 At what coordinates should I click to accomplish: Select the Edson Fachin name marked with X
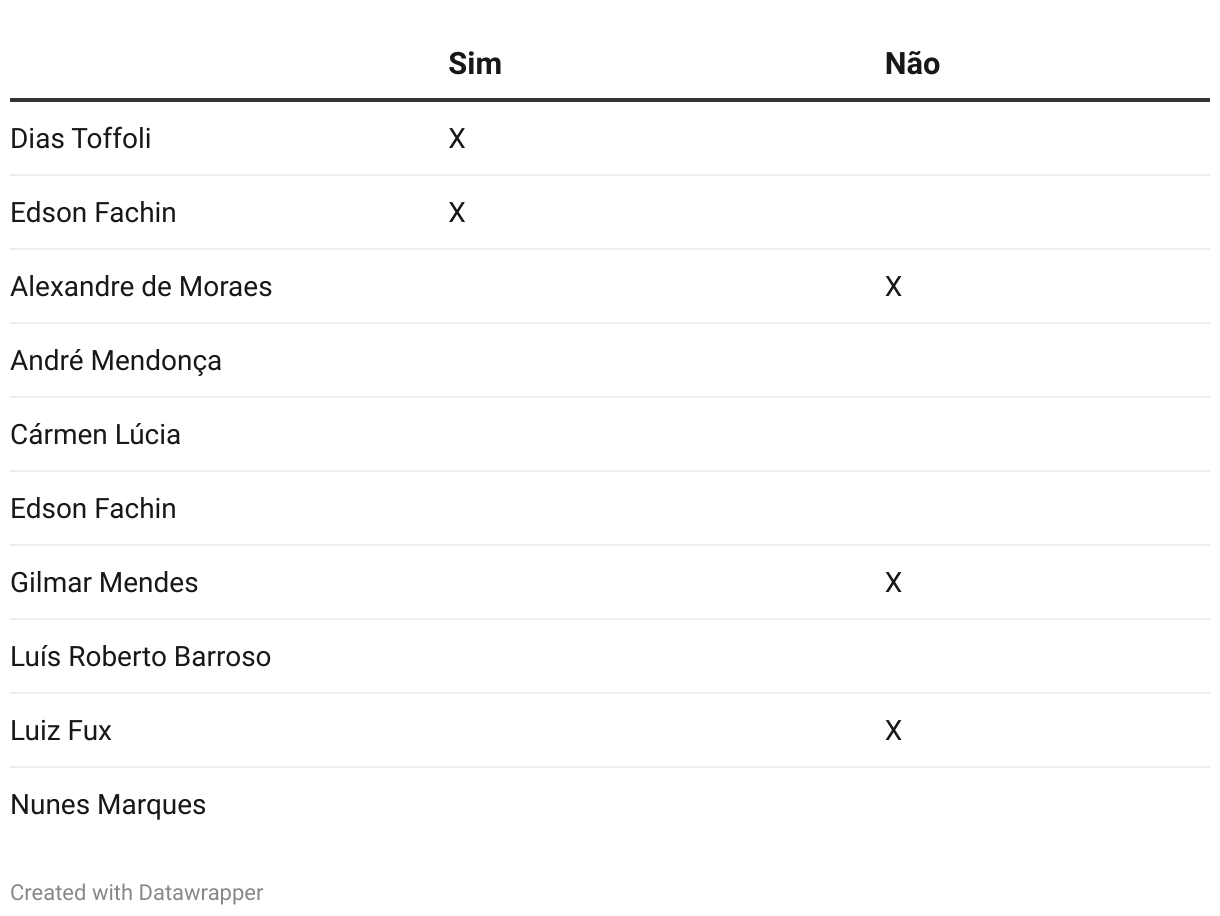[93, 212]
